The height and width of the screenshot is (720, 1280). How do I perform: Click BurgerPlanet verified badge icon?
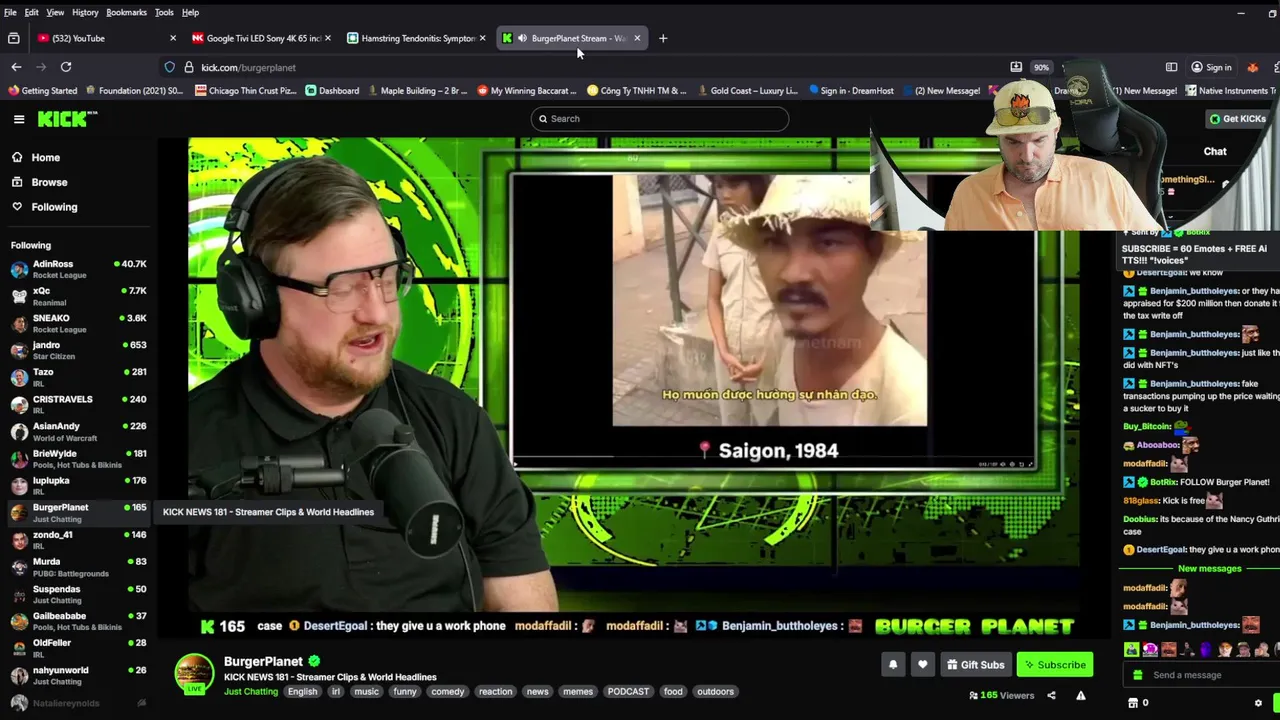[314, 661]
